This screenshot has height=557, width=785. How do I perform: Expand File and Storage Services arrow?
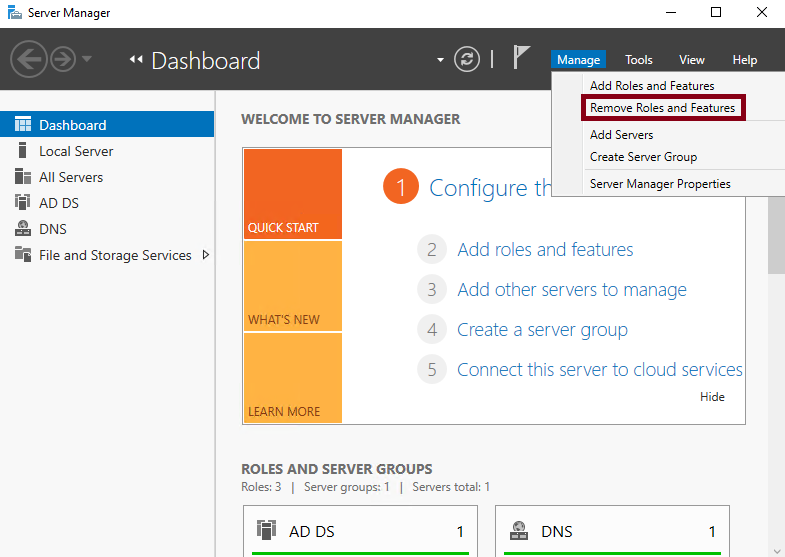click(205, 255)
